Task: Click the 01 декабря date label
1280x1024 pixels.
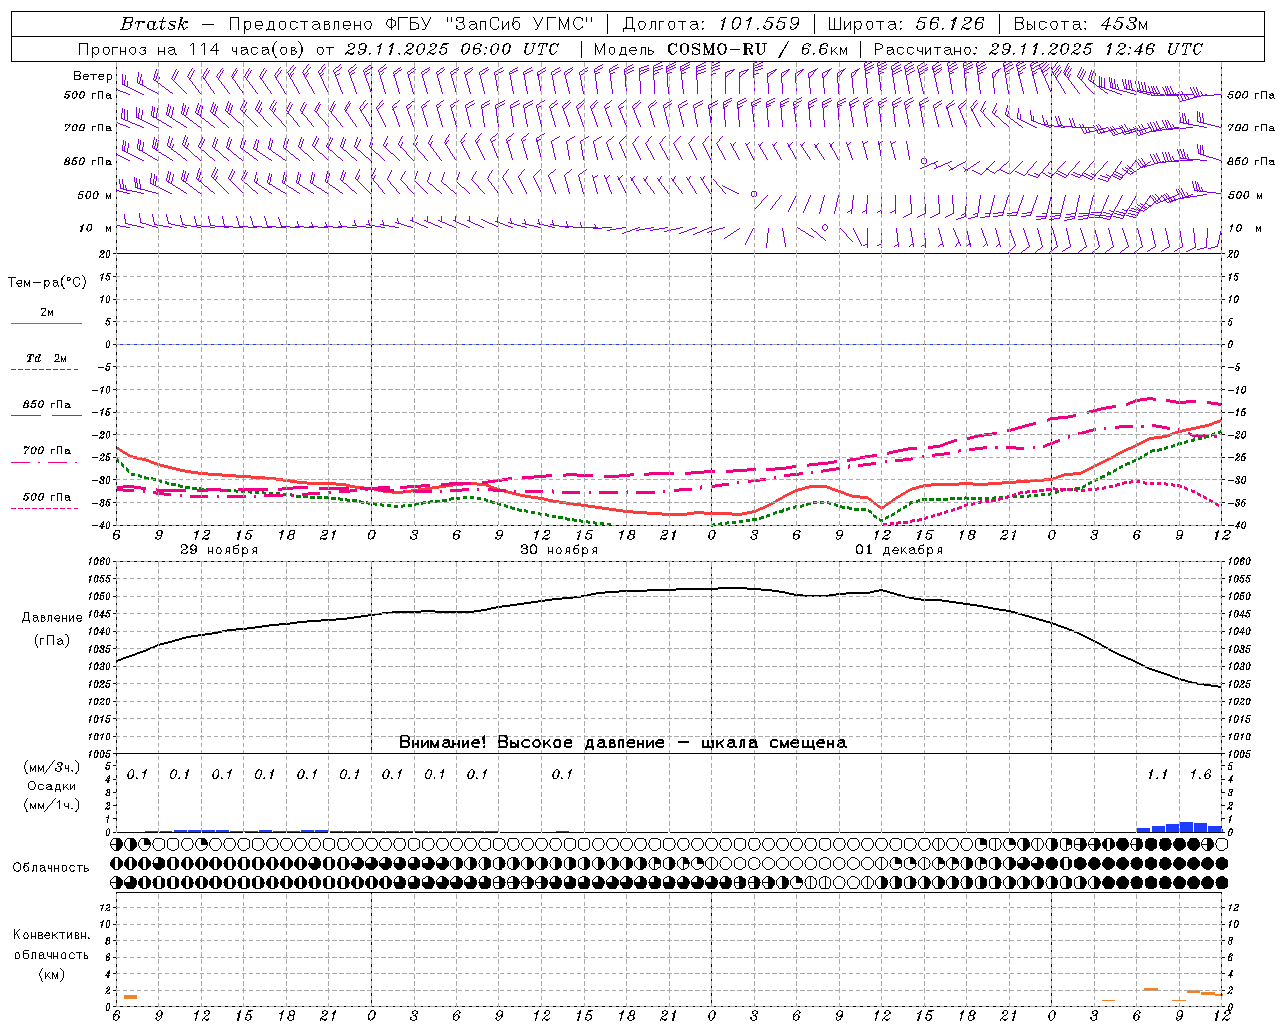Action: click(899, 550)
